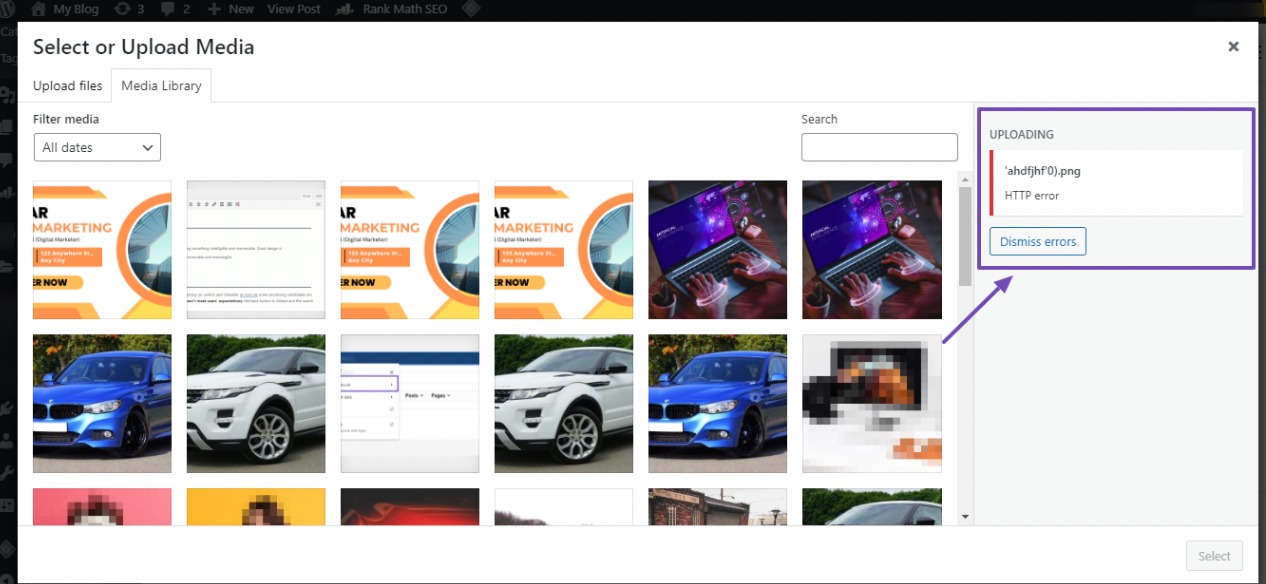The height and width of the screenshot is (584, 1266).
Task: Select the blue car thumbnail
Action: 101,403
